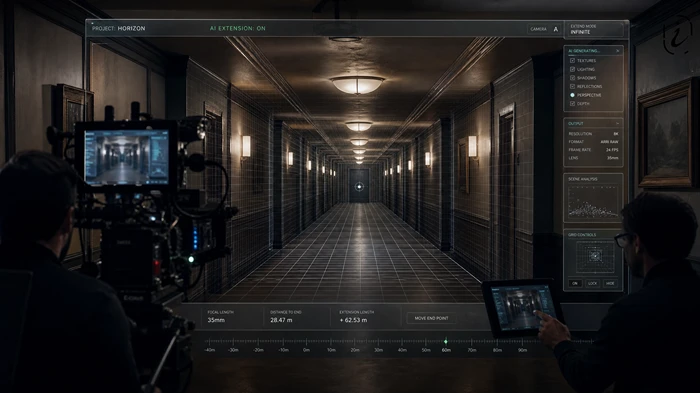The image size is (700, 393).
Task: Click the Format ARRI RAW value
Action: (609, 142)
